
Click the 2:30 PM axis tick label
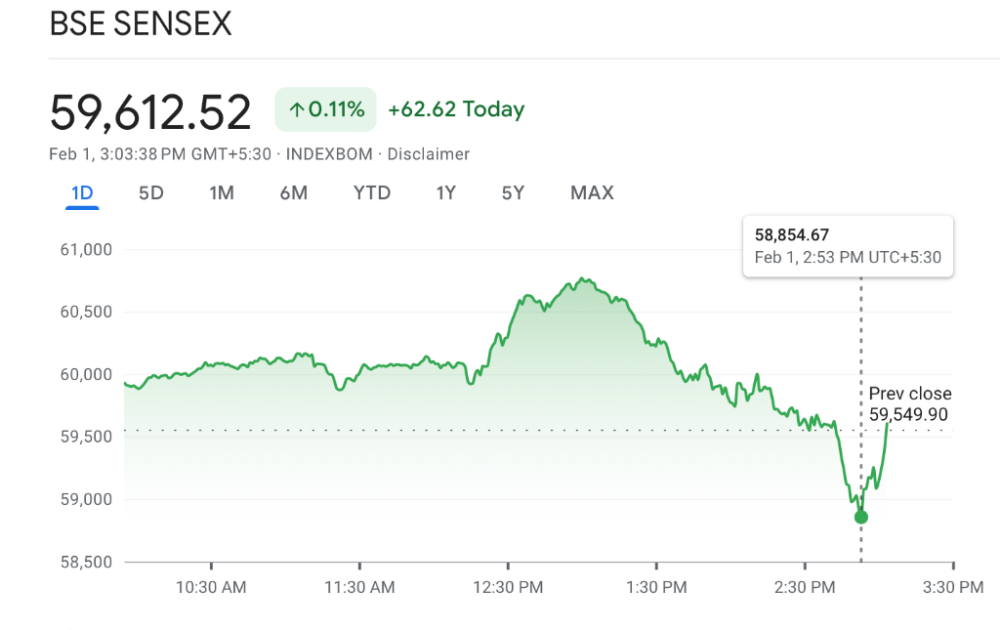pyautogui.click(x=805, y=587)
